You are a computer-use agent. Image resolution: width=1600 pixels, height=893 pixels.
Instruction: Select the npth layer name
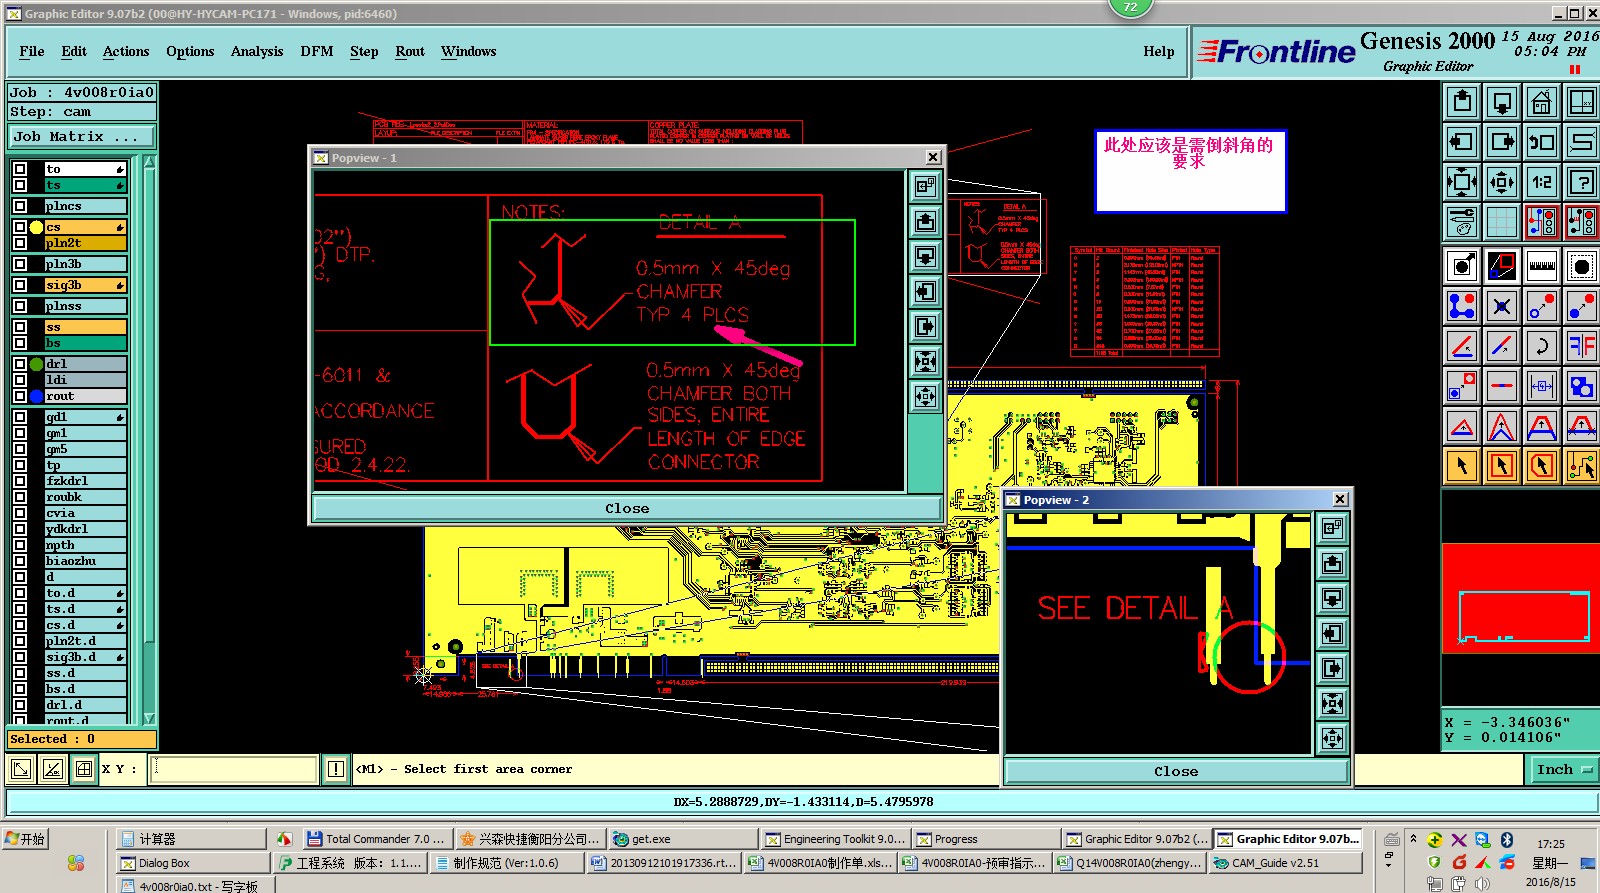click(x=85, y=545)
